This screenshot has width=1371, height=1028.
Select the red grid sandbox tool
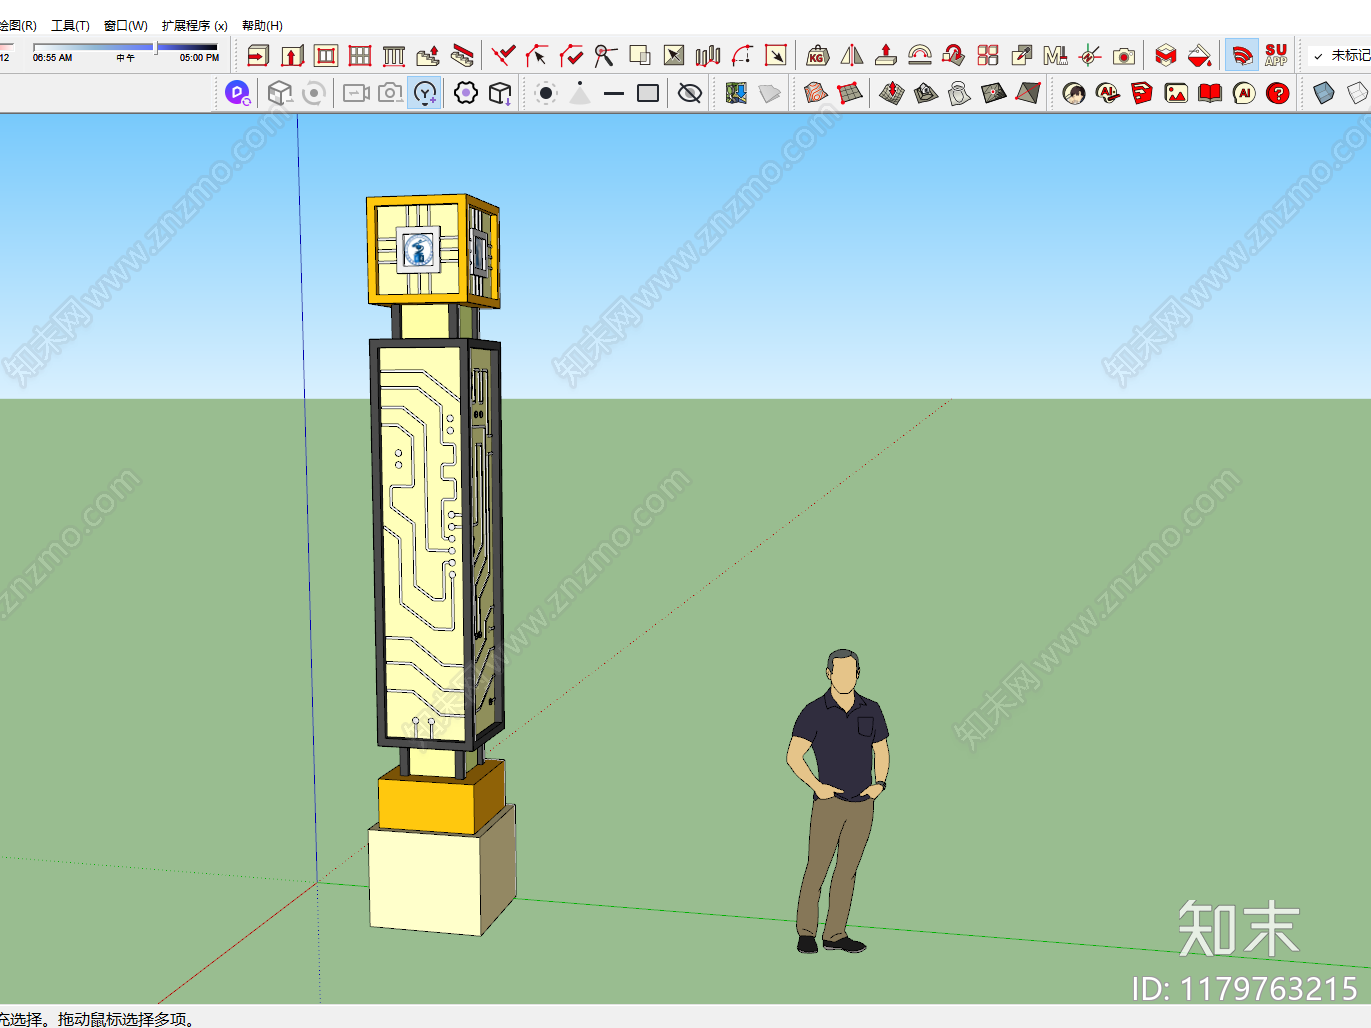(850, 94)
